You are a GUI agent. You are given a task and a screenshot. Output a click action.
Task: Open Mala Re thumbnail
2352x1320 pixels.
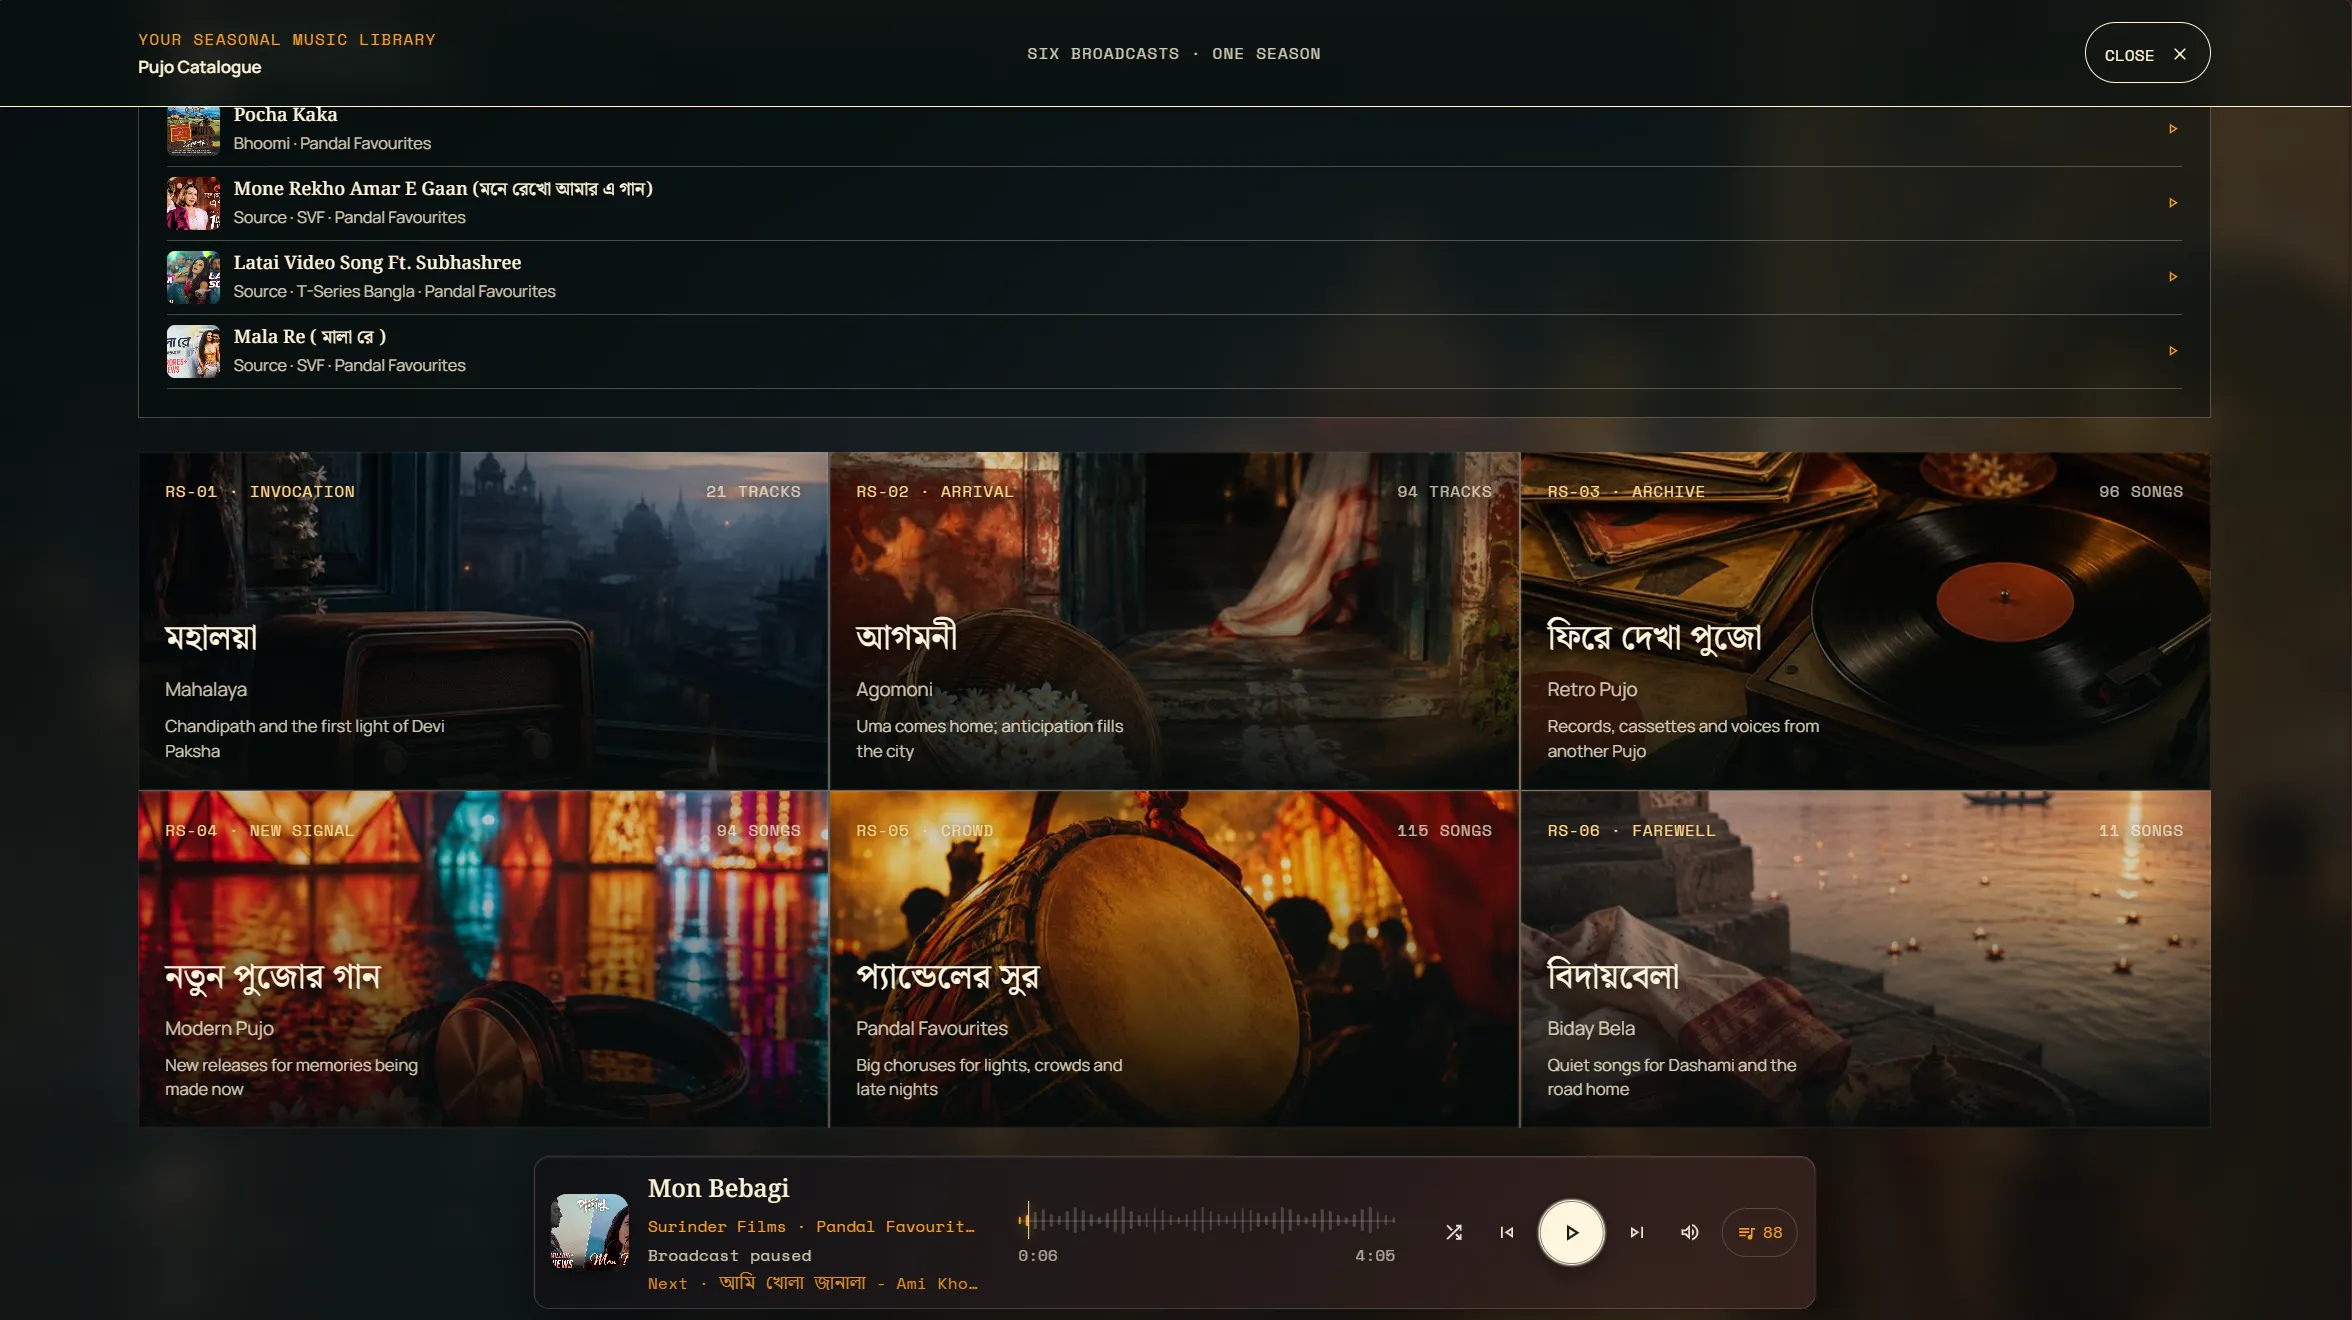193,351
